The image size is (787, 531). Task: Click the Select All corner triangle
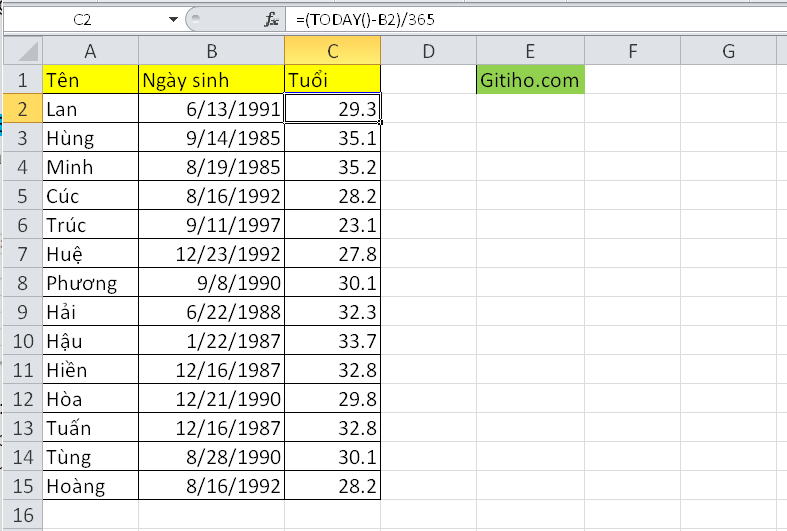[x=23, y=51]
